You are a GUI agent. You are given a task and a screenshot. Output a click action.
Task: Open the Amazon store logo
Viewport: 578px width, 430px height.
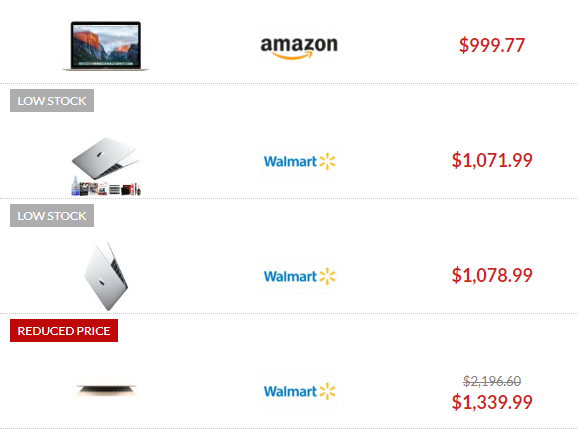point(299,47)
